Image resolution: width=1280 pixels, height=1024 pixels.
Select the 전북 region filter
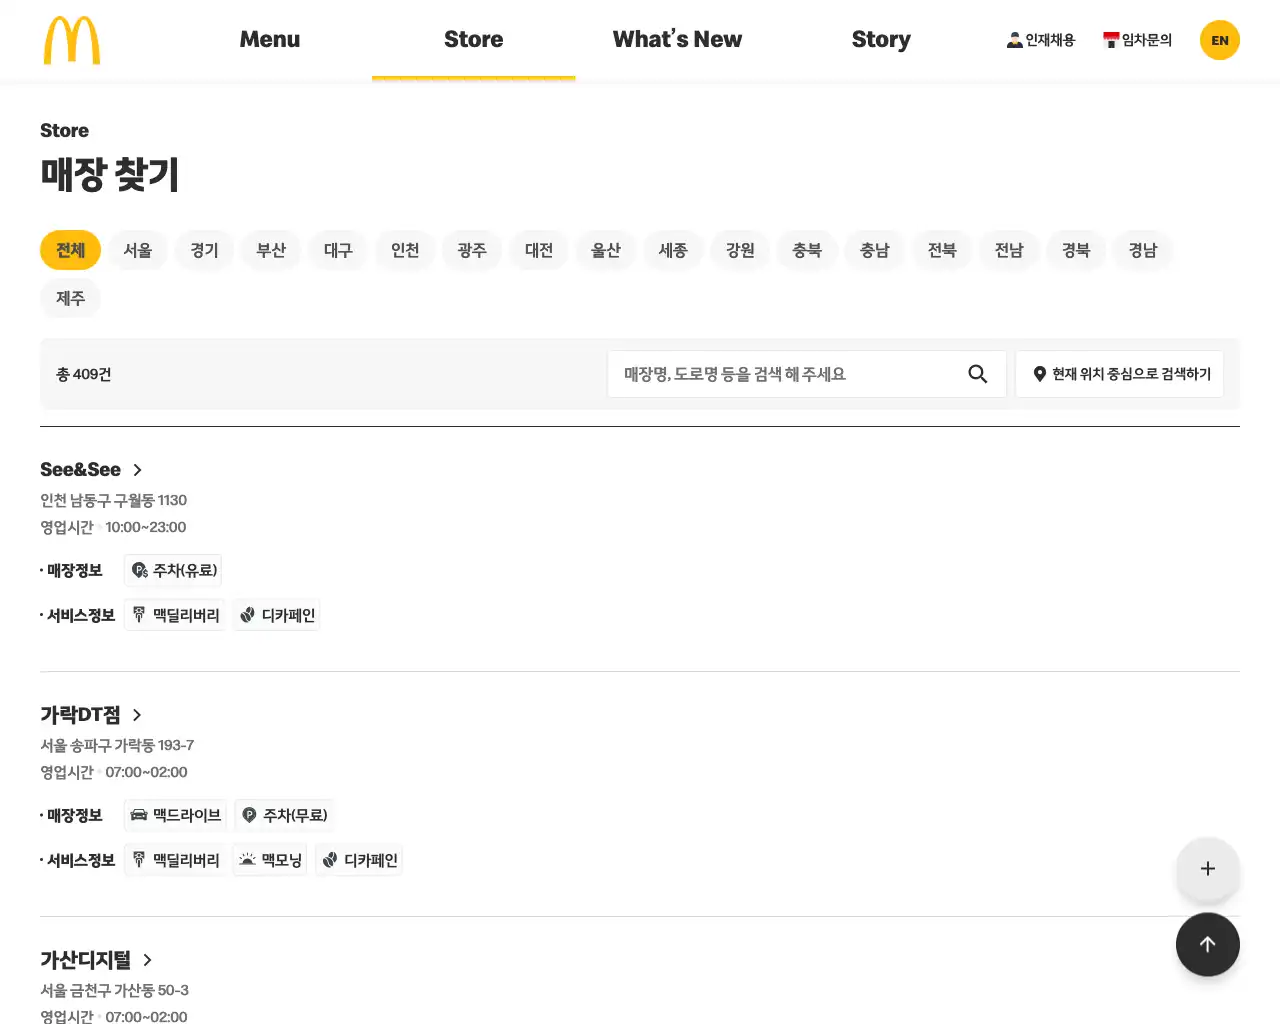coord(942,250)
